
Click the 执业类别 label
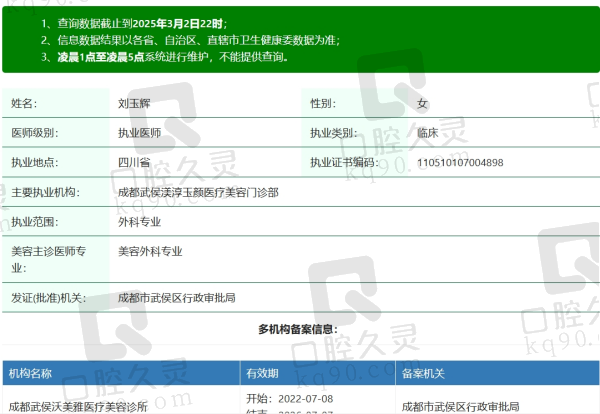[x=334, y=133]
